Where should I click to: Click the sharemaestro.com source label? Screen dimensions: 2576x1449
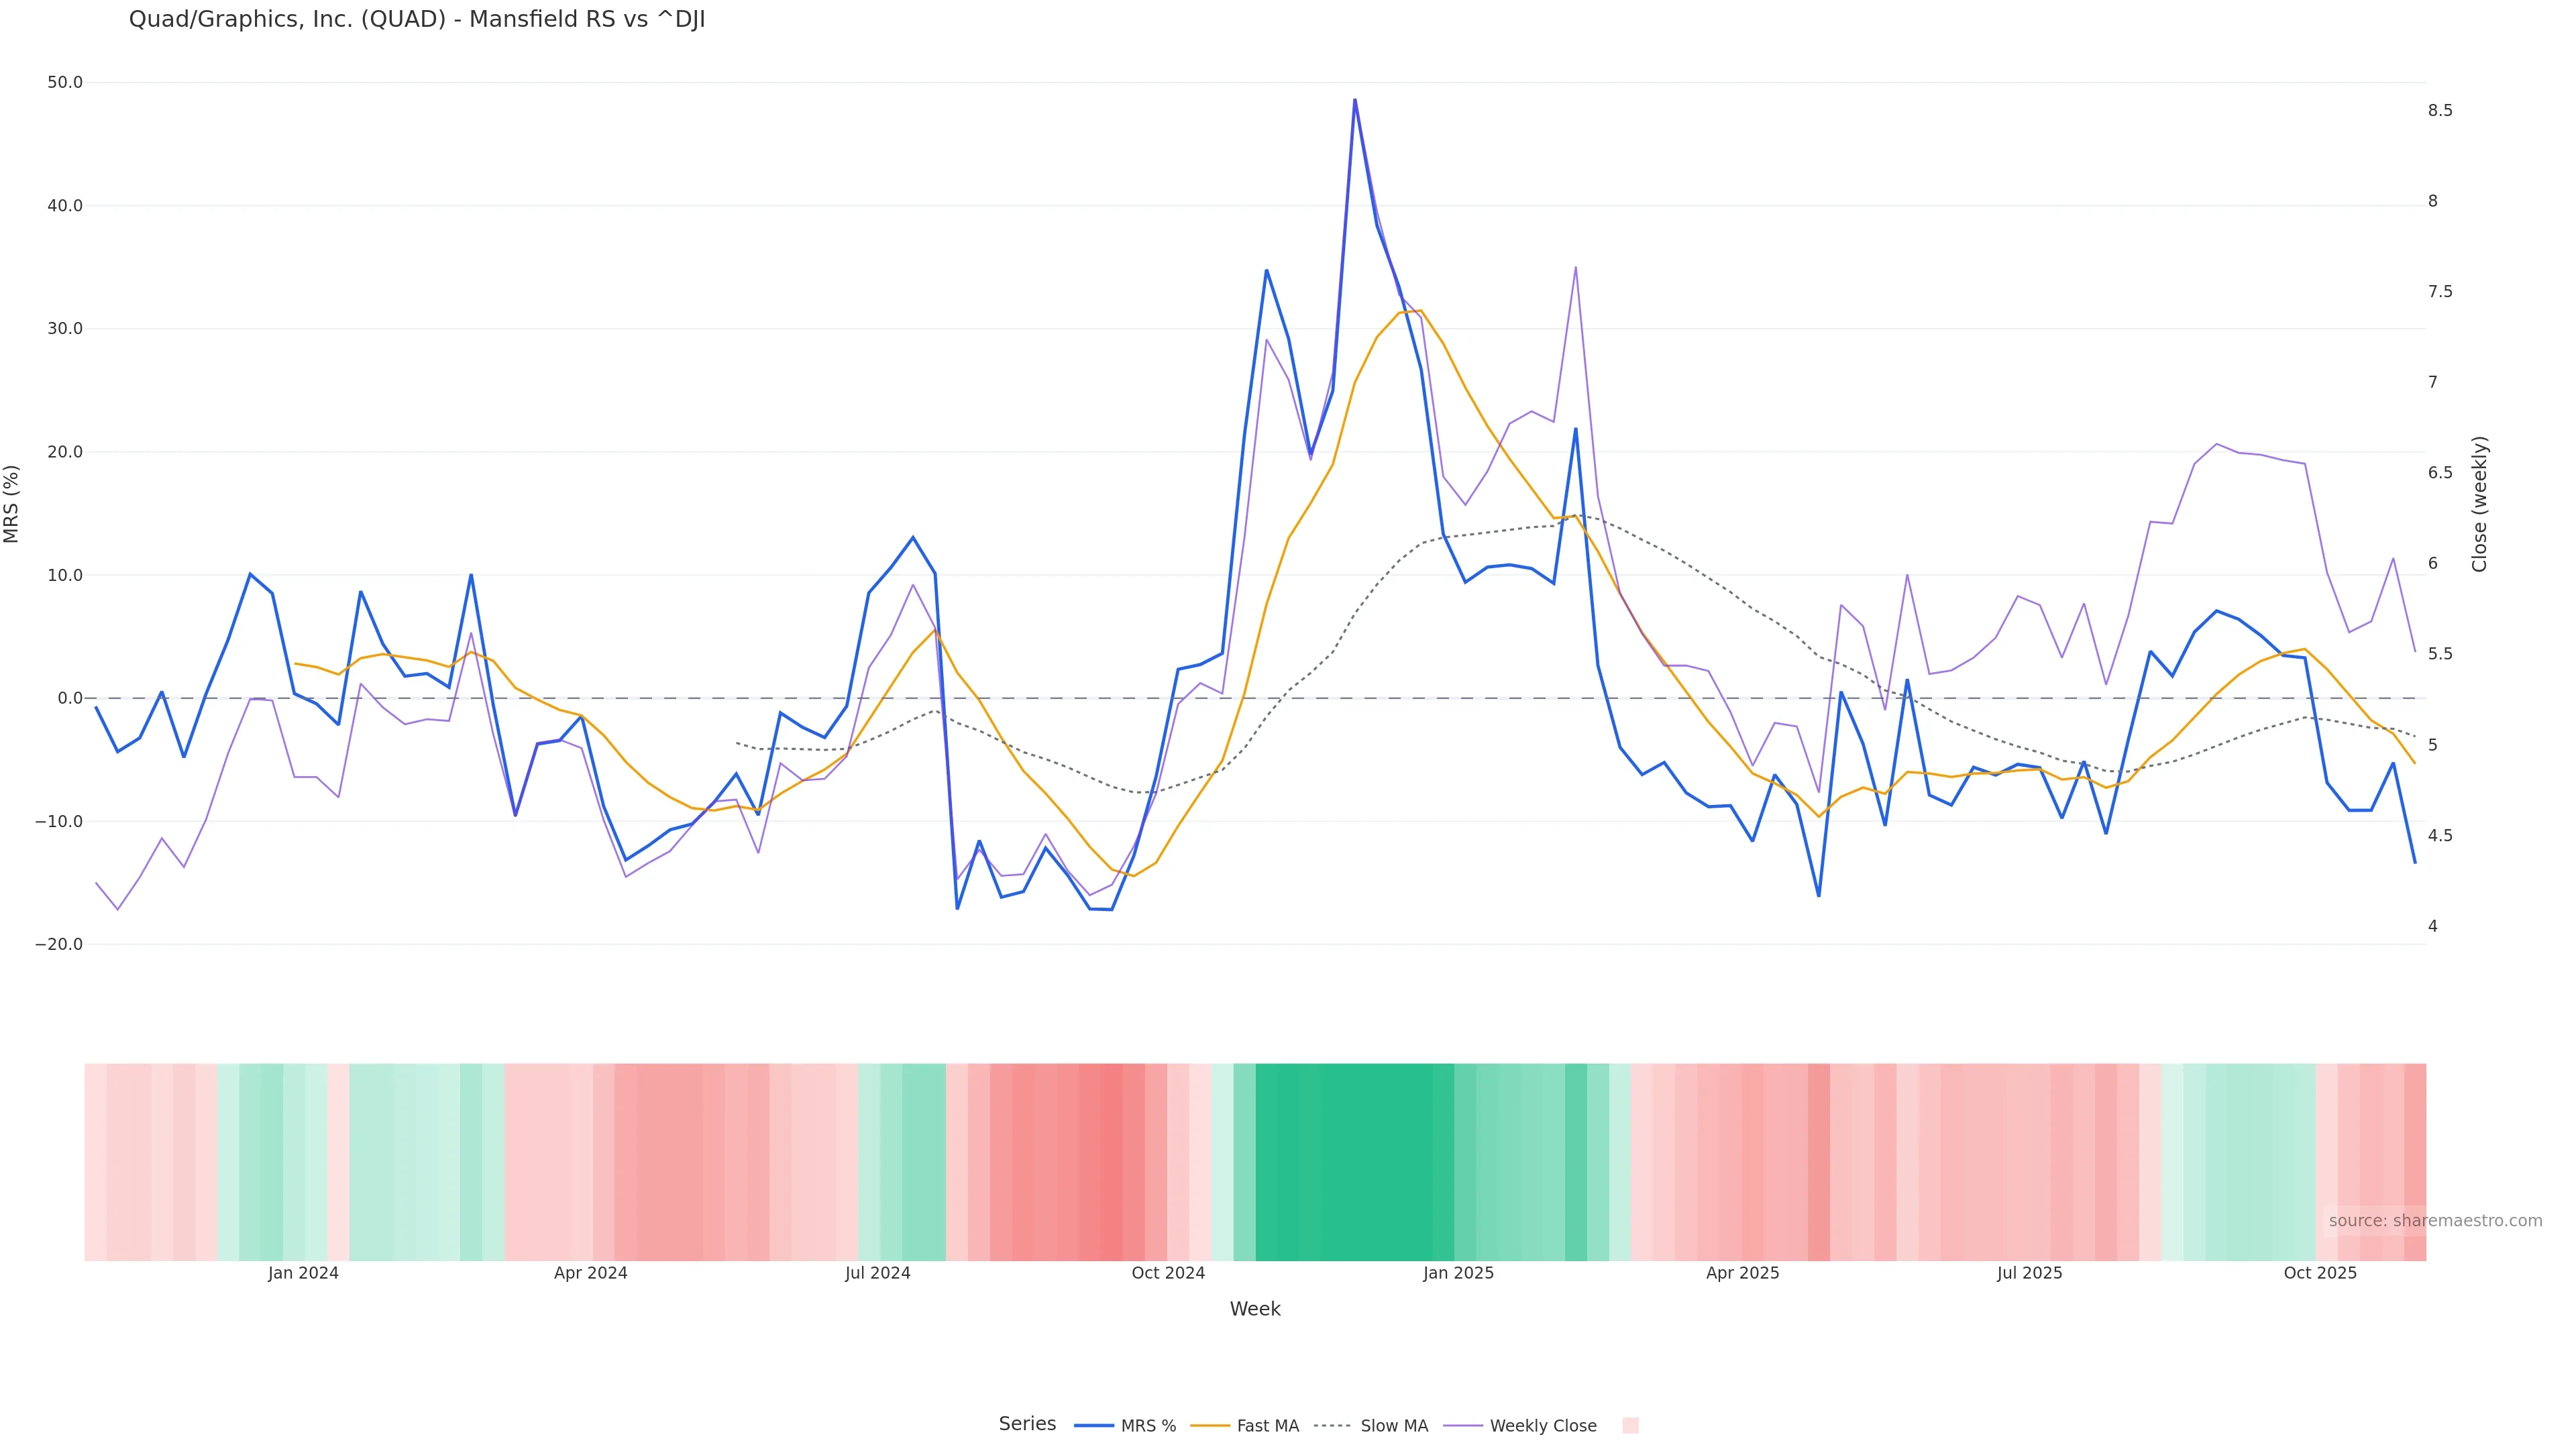2435,1221
